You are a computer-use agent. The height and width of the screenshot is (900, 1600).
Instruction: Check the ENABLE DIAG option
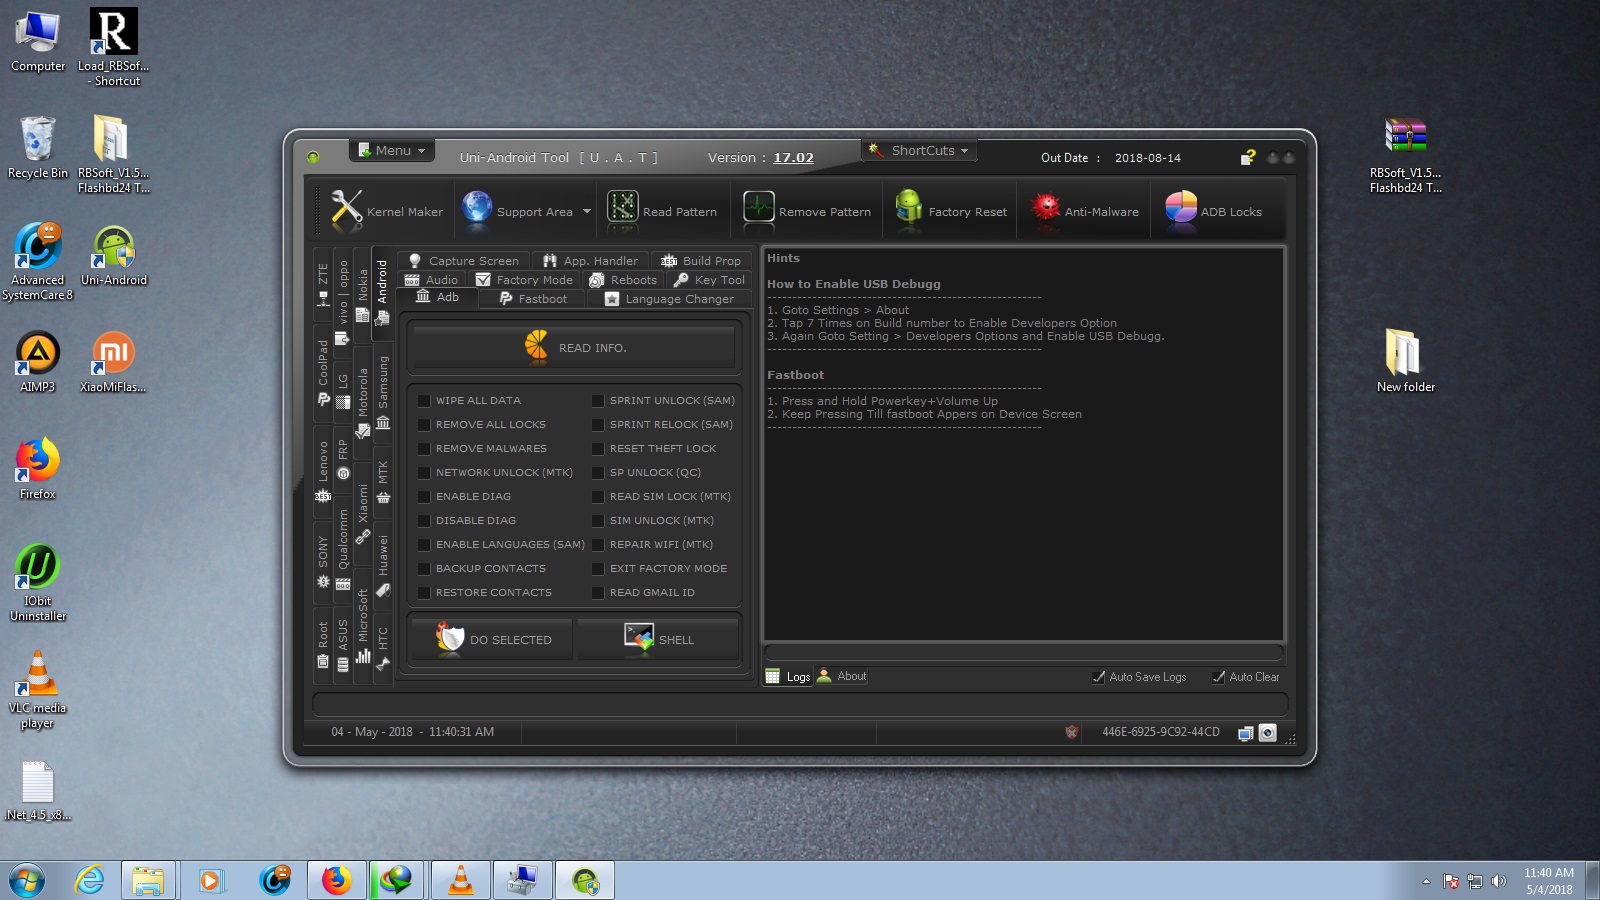[x=424, y=496]
